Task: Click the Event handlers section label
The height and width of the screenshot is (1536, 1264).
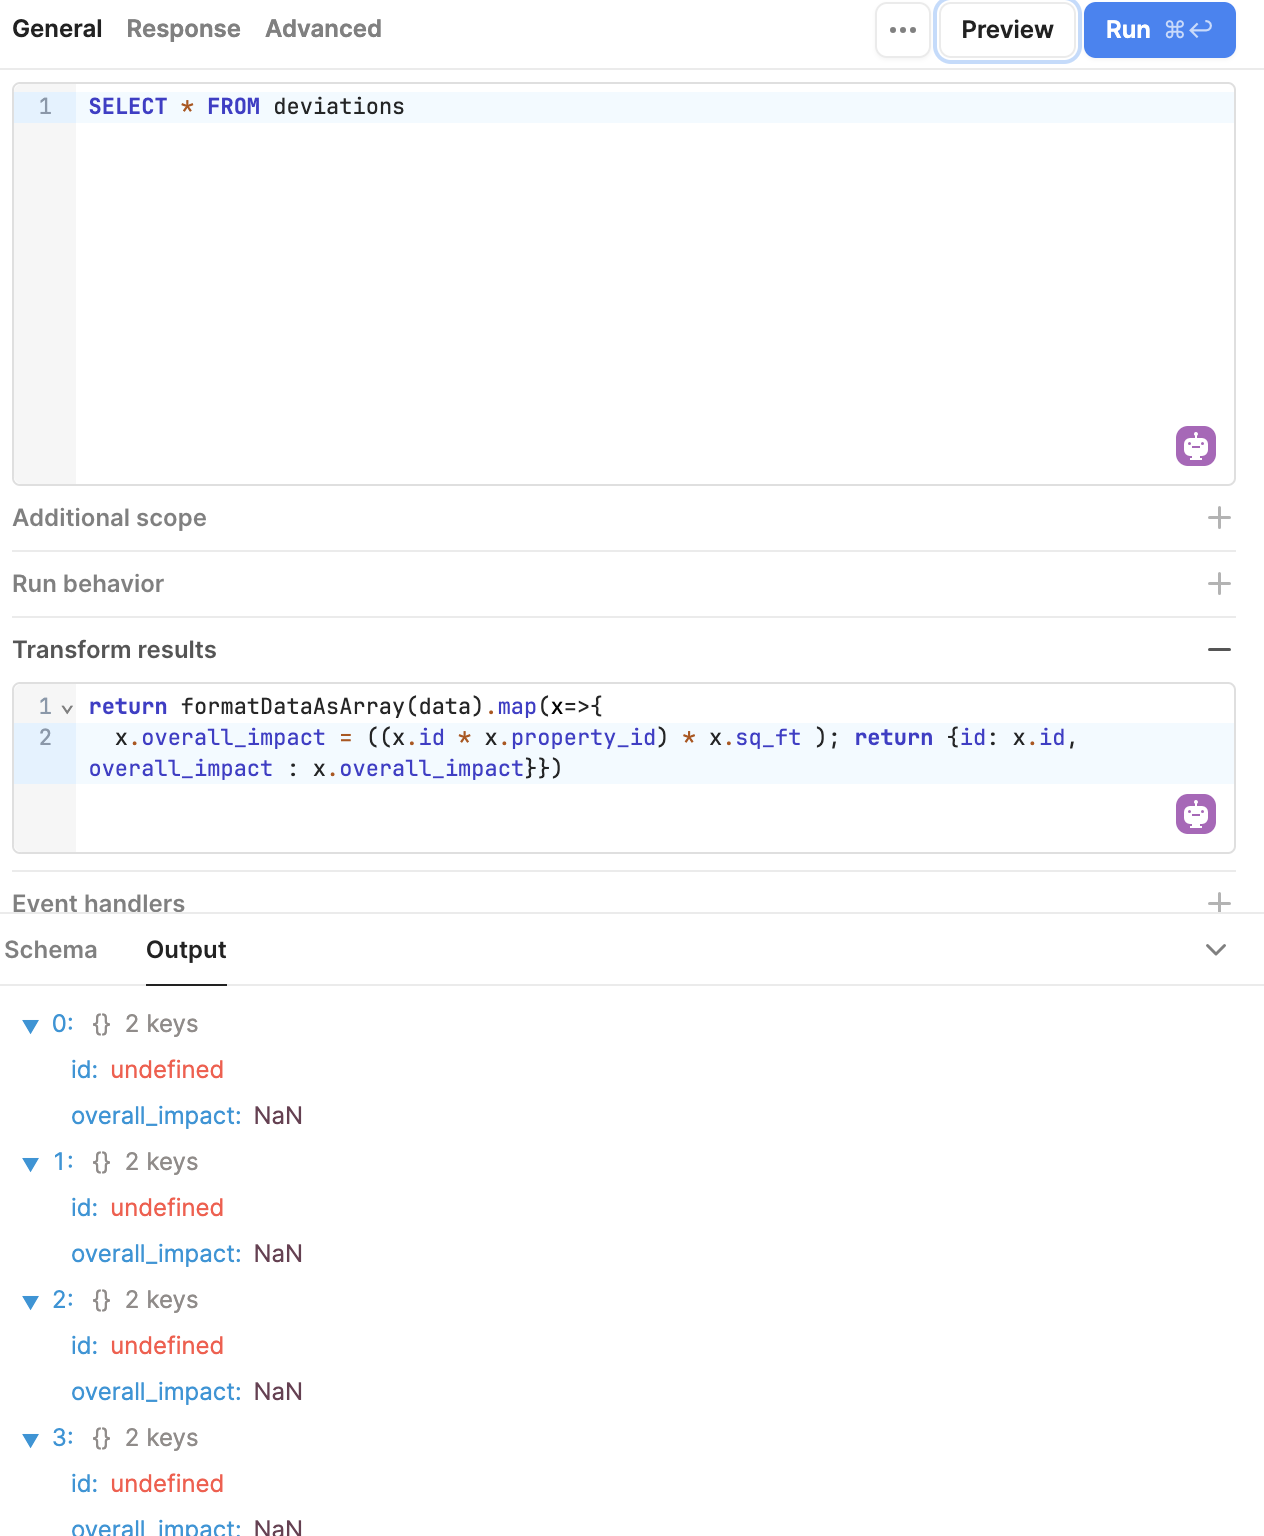Action: pyautogui.click(x=99, y=903)
